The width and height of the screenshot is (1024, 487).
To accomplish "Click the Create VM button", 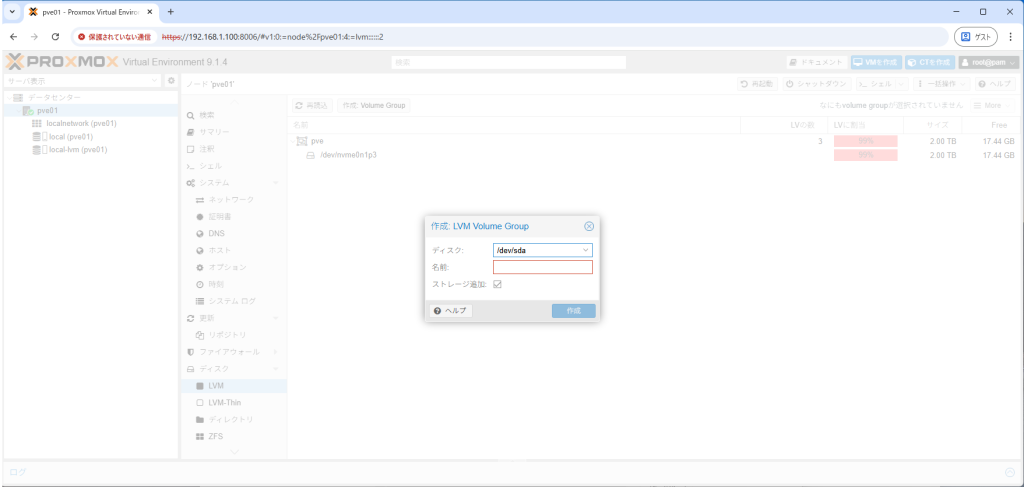I will [x=876, y=63].
